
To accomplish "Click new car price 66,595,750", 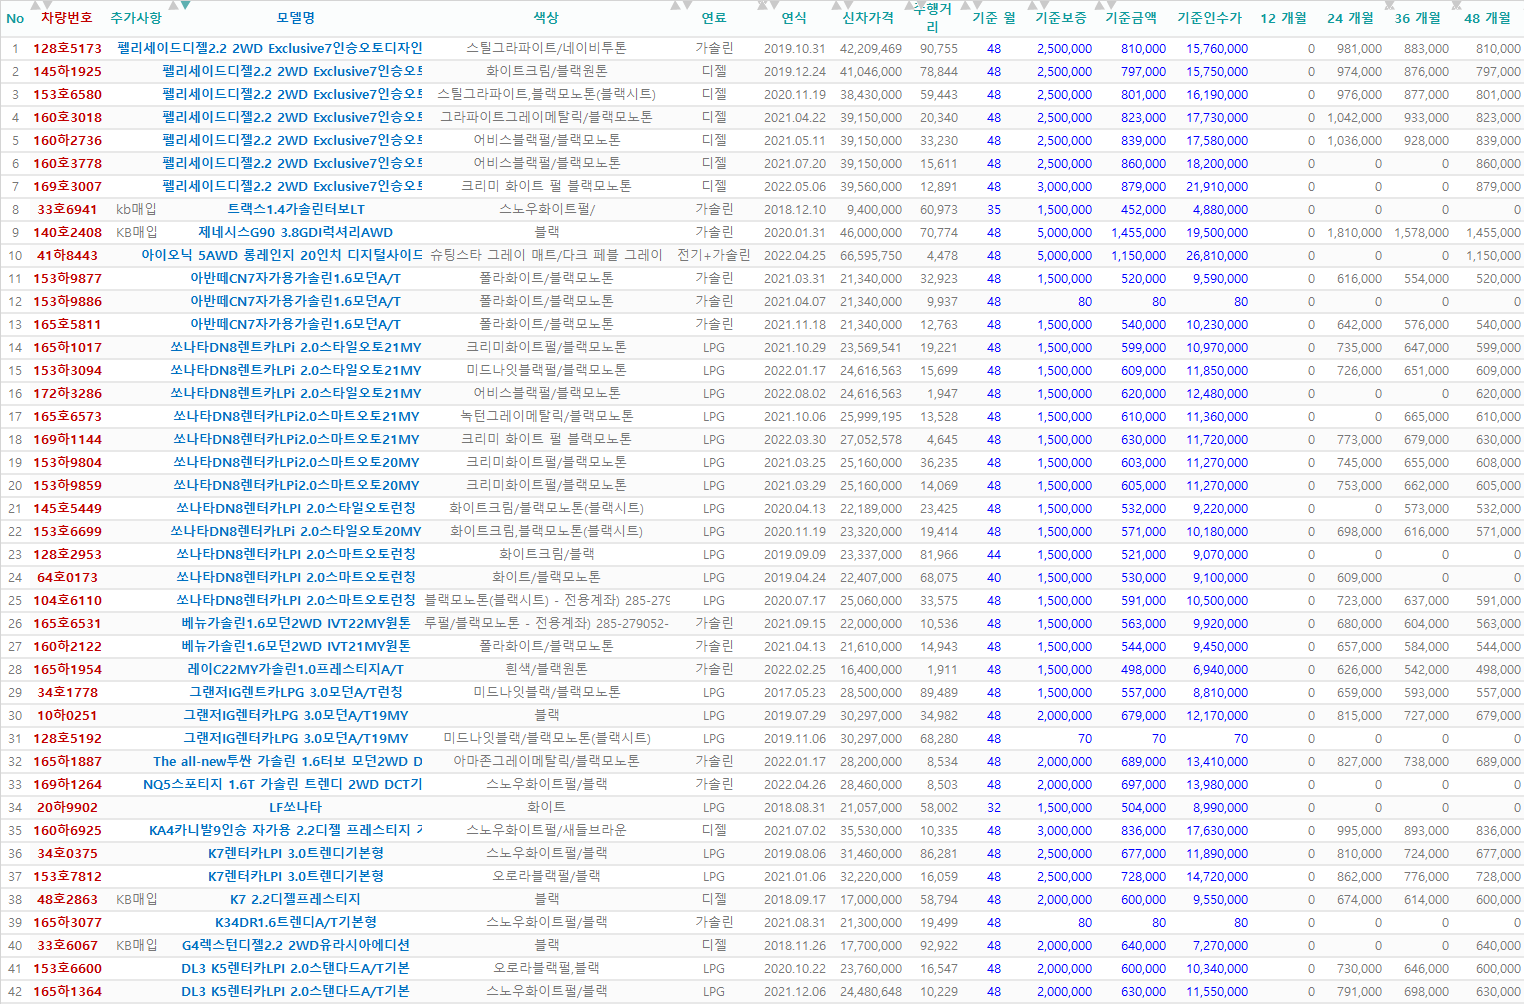I will 871,255.
